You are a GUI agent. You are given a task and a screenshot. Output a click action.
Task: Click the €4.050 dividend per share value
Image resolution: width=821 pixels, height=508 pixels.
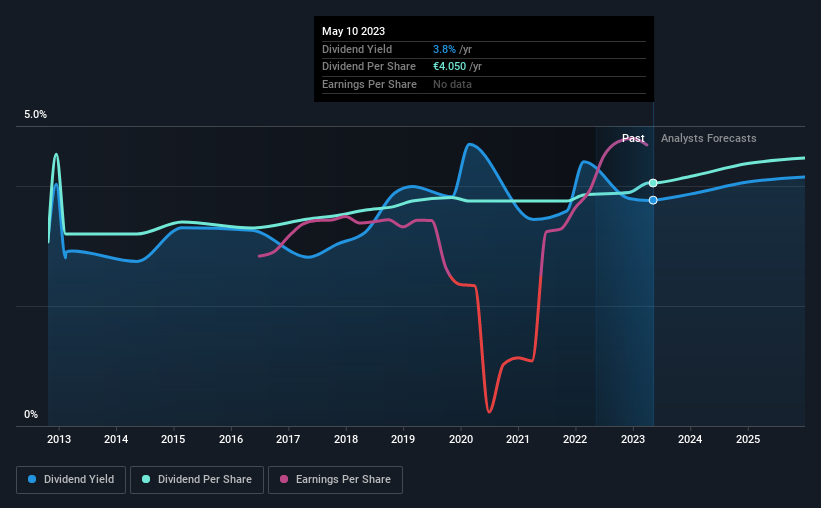point(449,67)
